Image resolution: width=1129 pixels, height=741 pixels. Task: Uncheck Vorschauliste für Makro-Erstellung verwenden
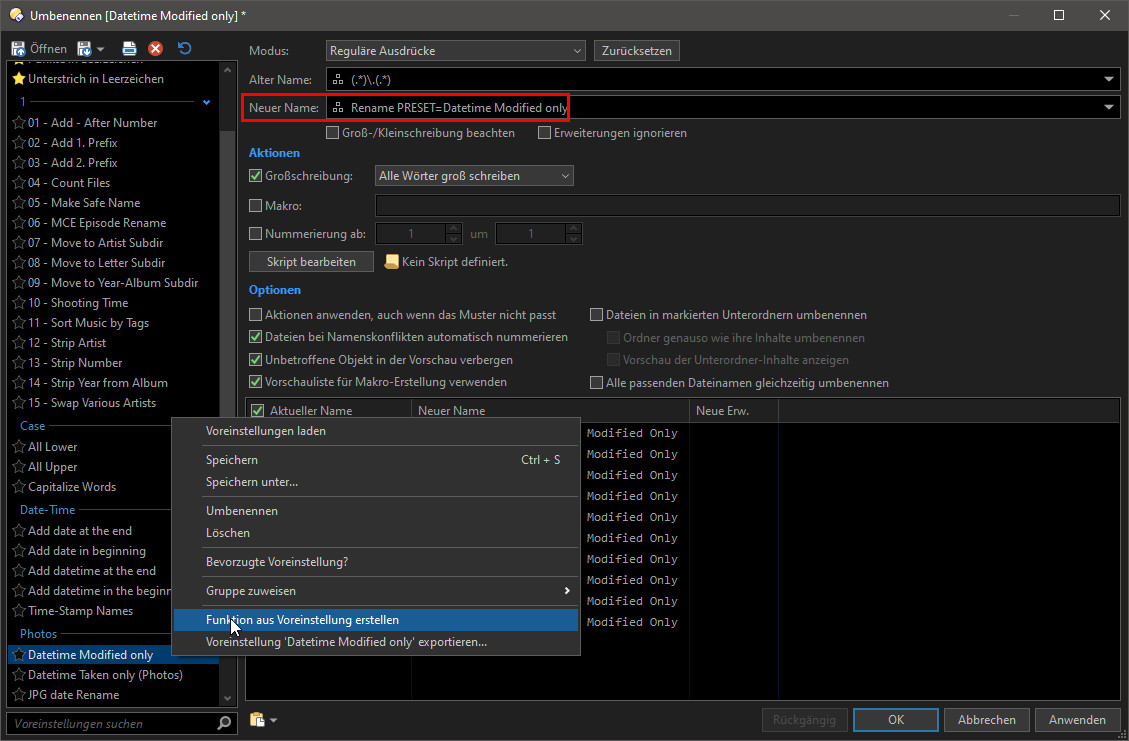click(x=255, y=382)
